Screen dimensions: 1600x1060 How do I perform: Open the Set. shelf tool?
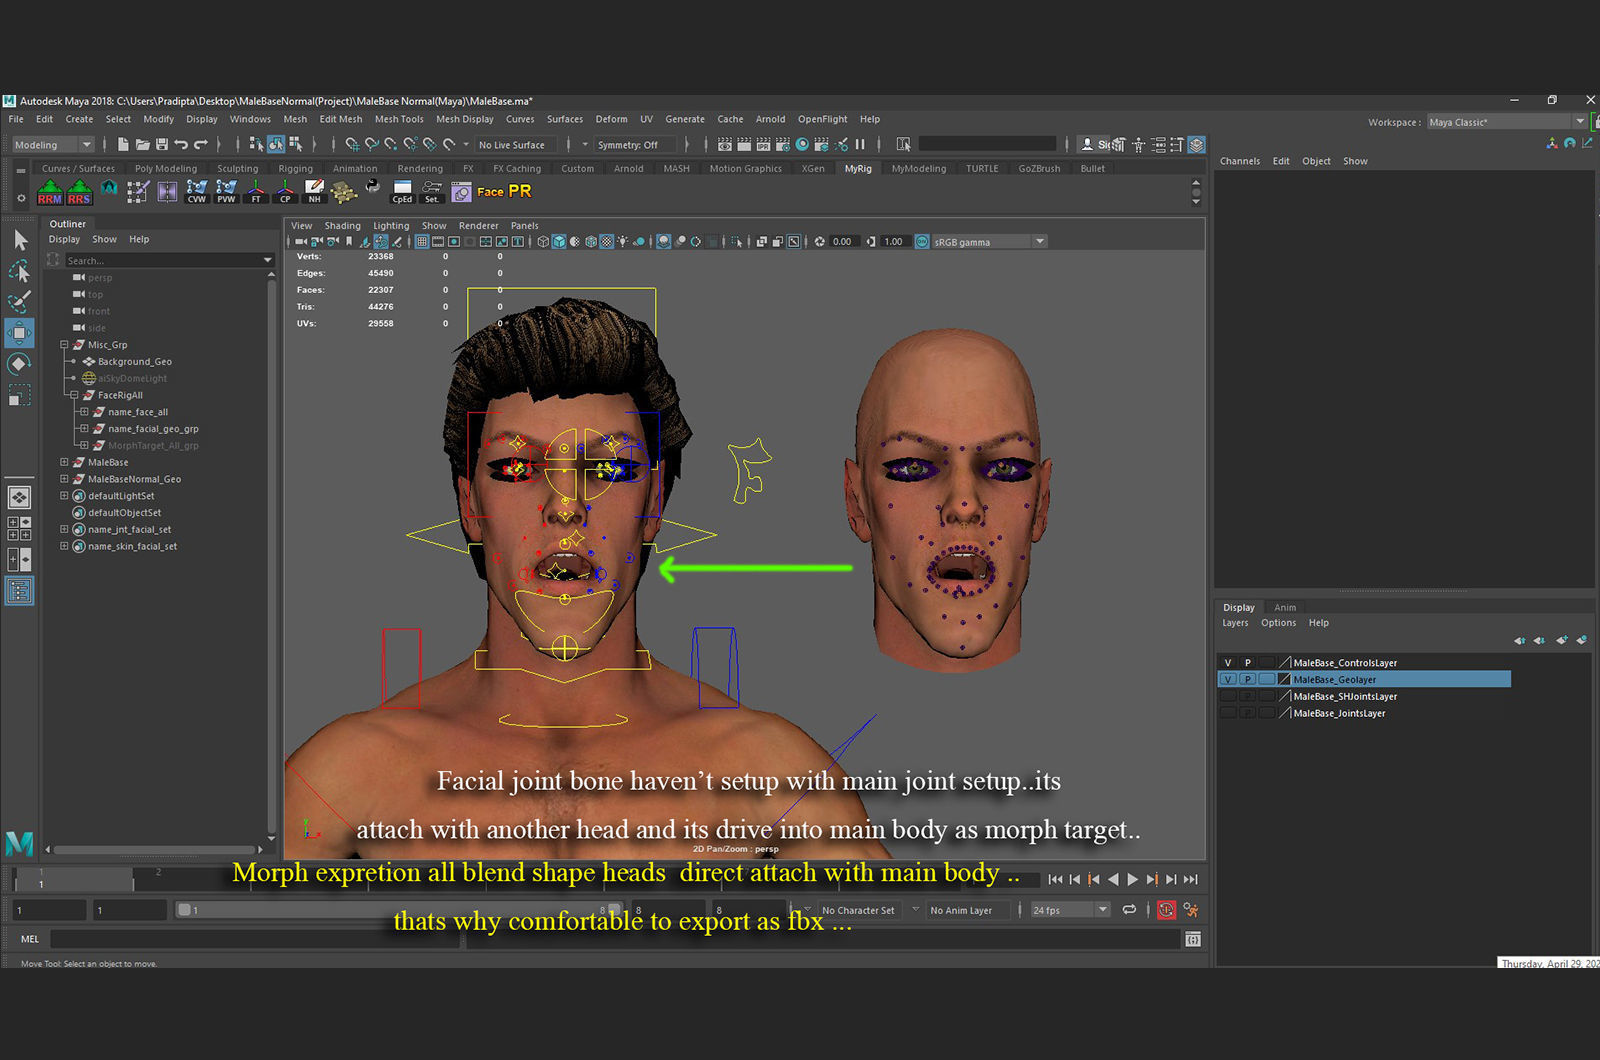click(432, 192)
